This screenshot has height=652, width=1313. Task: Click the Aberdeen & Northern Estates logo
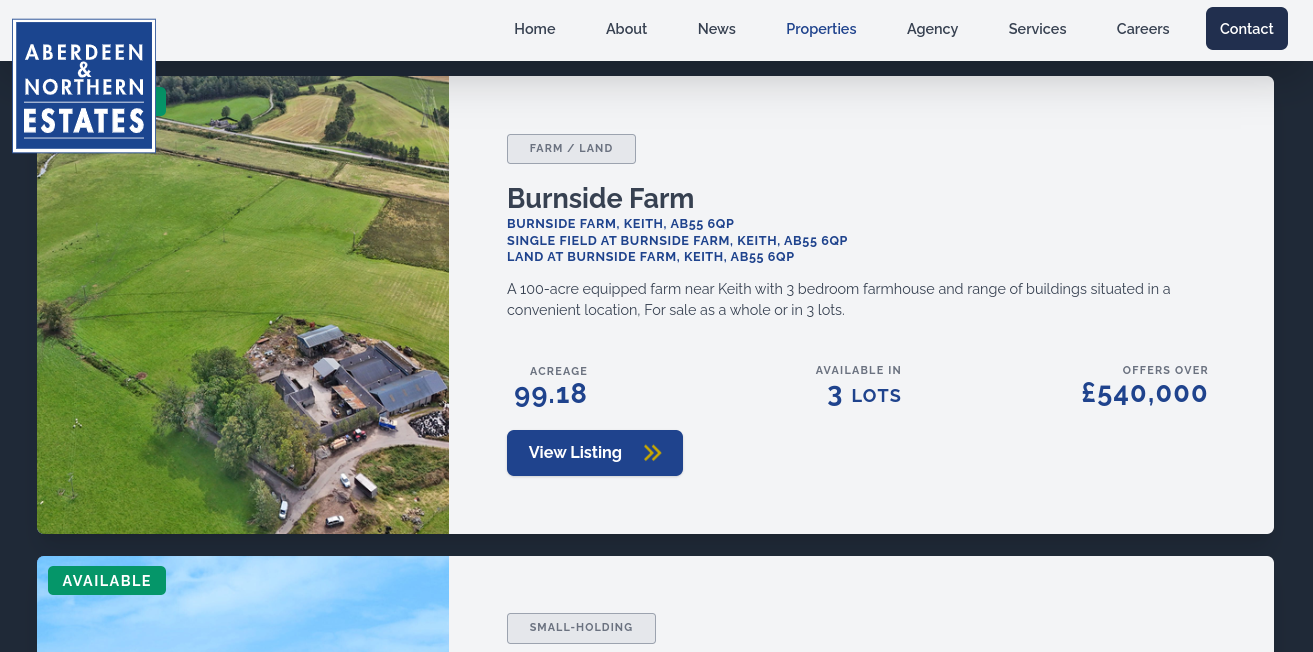84,86
